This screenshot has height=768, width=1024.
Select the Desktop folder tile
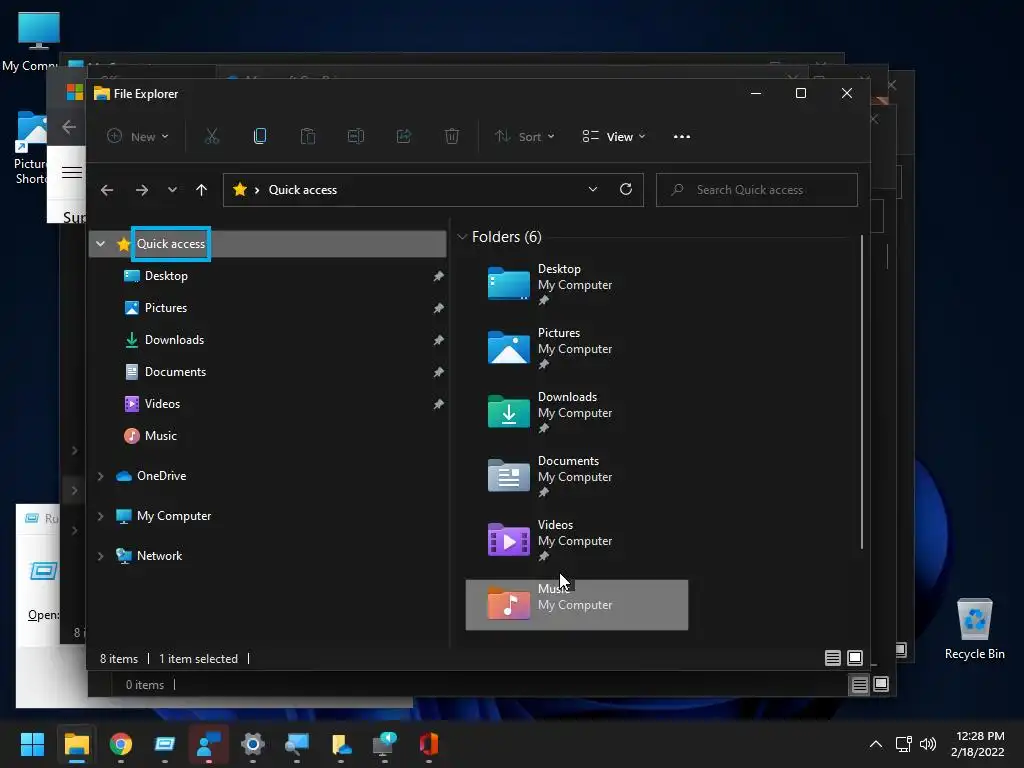[577, 285]
